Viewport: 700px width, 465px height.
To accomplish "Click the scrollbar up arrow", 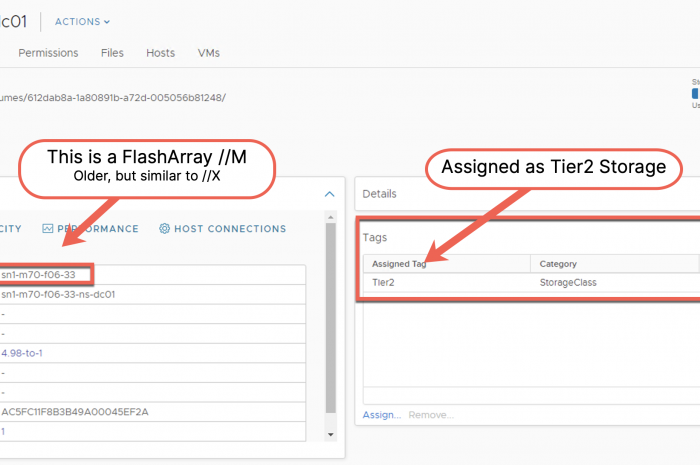I will point(331,228).
